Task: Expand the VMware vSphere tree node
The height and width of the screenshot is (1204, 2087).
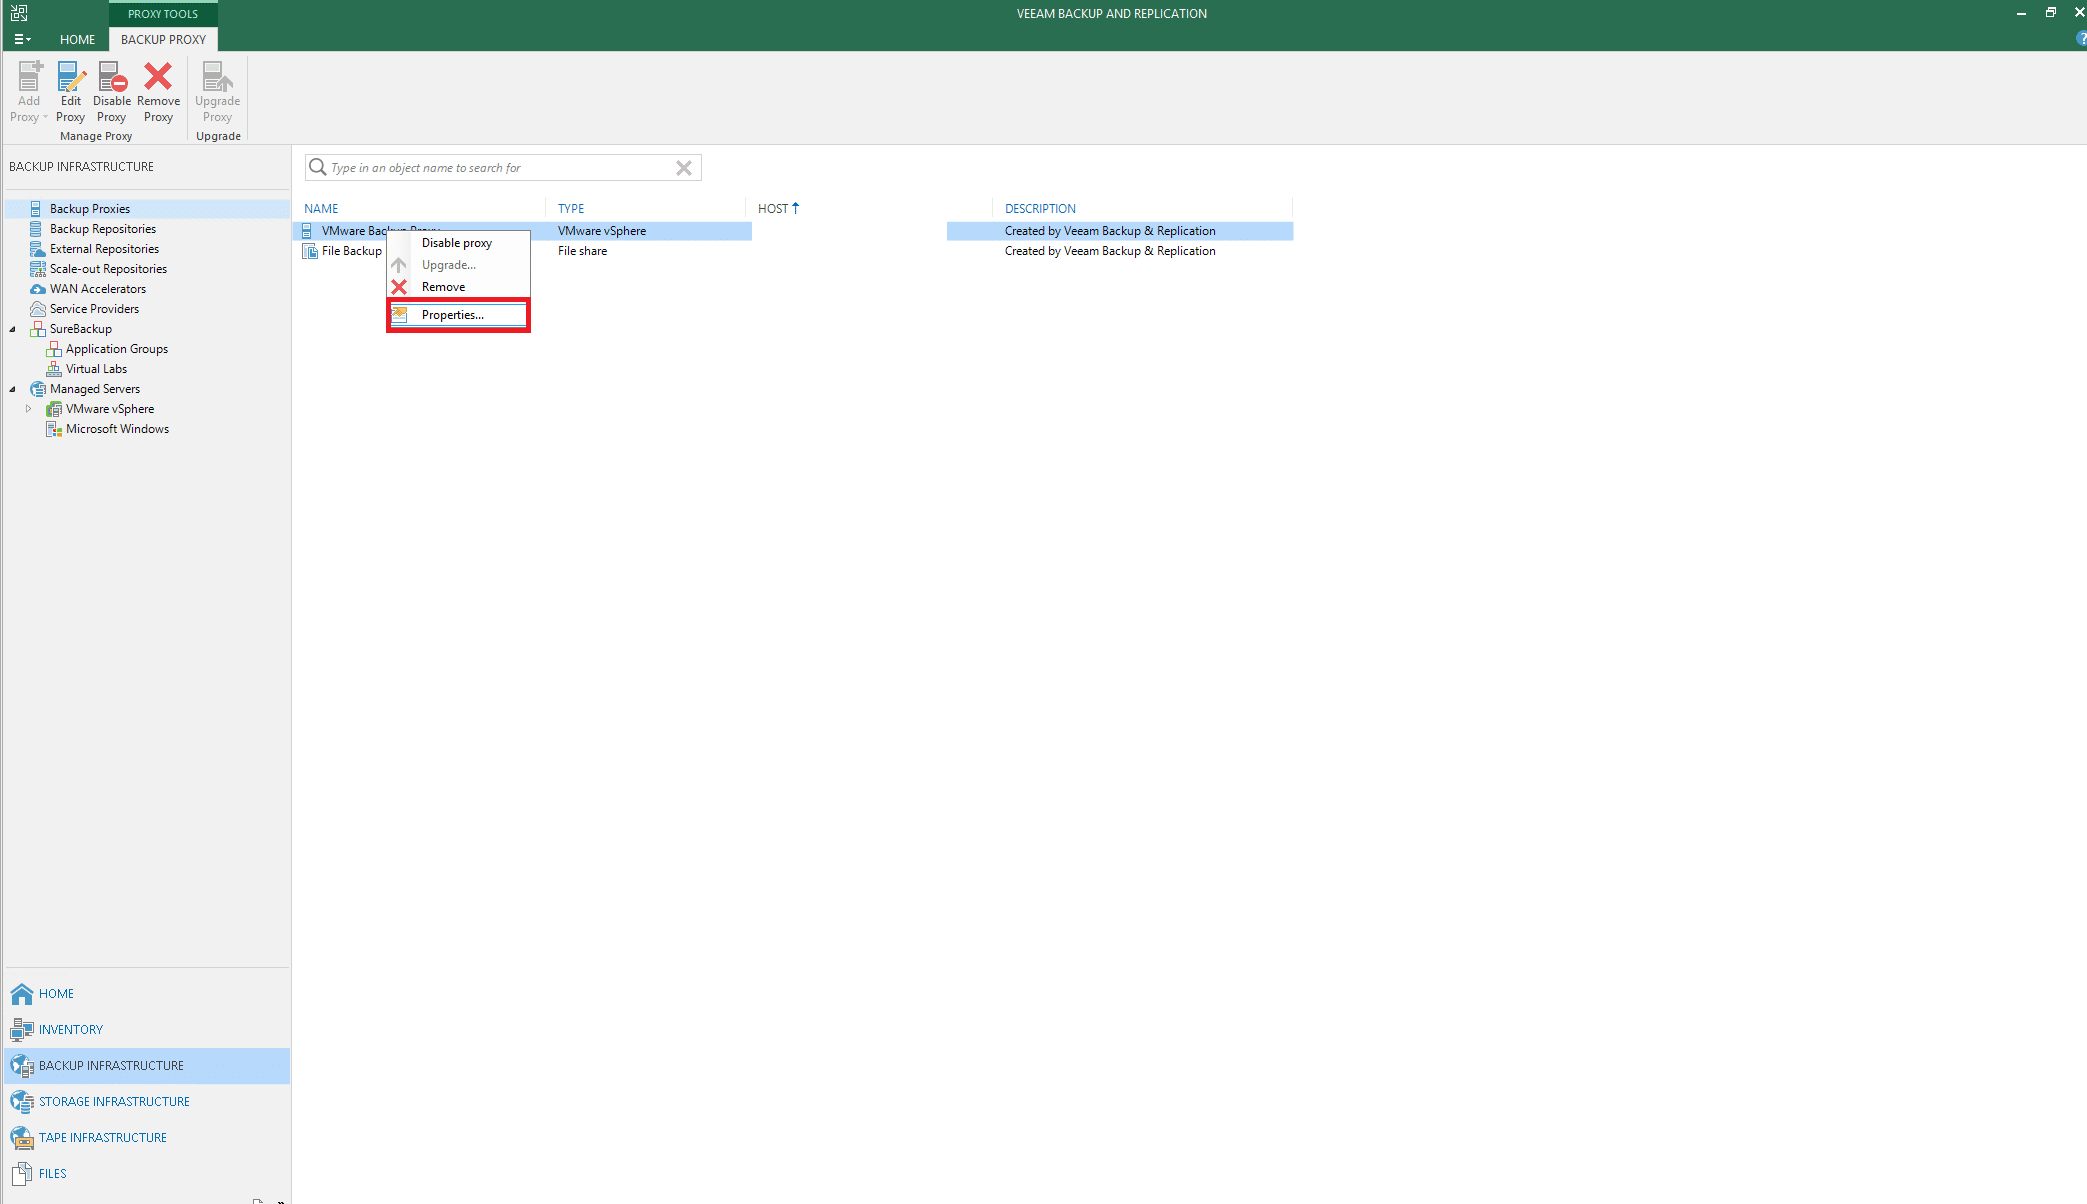Action: (28, 409)
